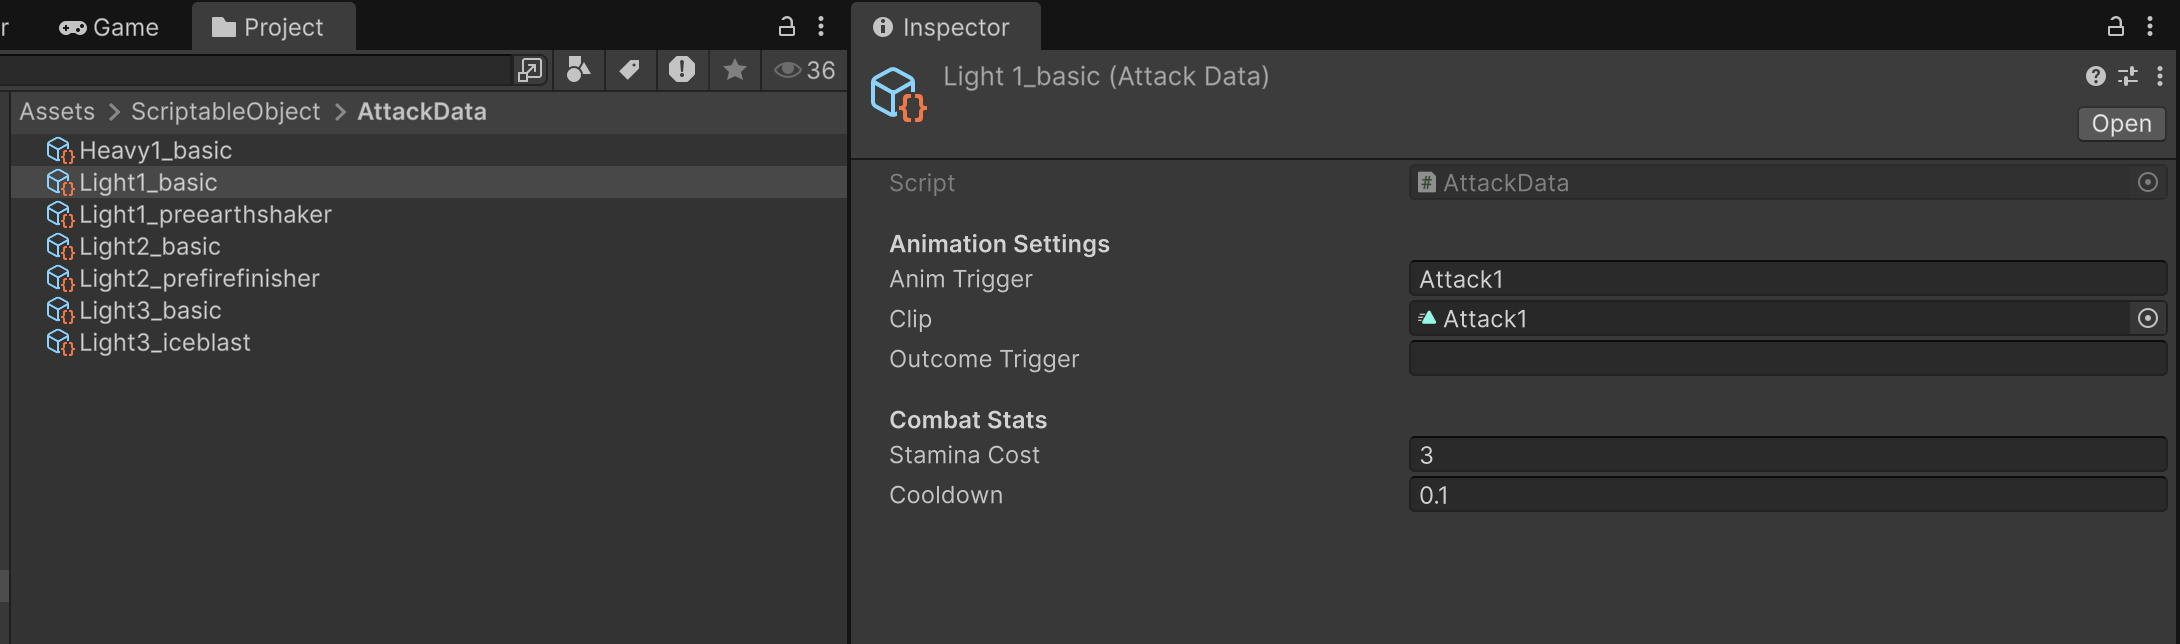This screenshot has width=2180, height=644.
Task: Click Search by Type filter icon
Action: point(578,70)
